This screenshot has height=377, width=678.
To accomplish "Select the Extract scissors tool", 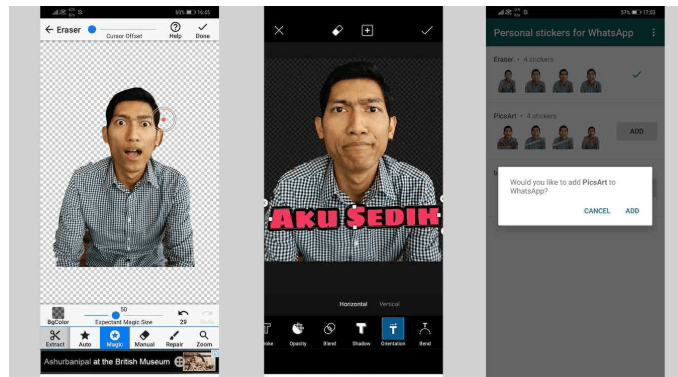I will (55, 338).
